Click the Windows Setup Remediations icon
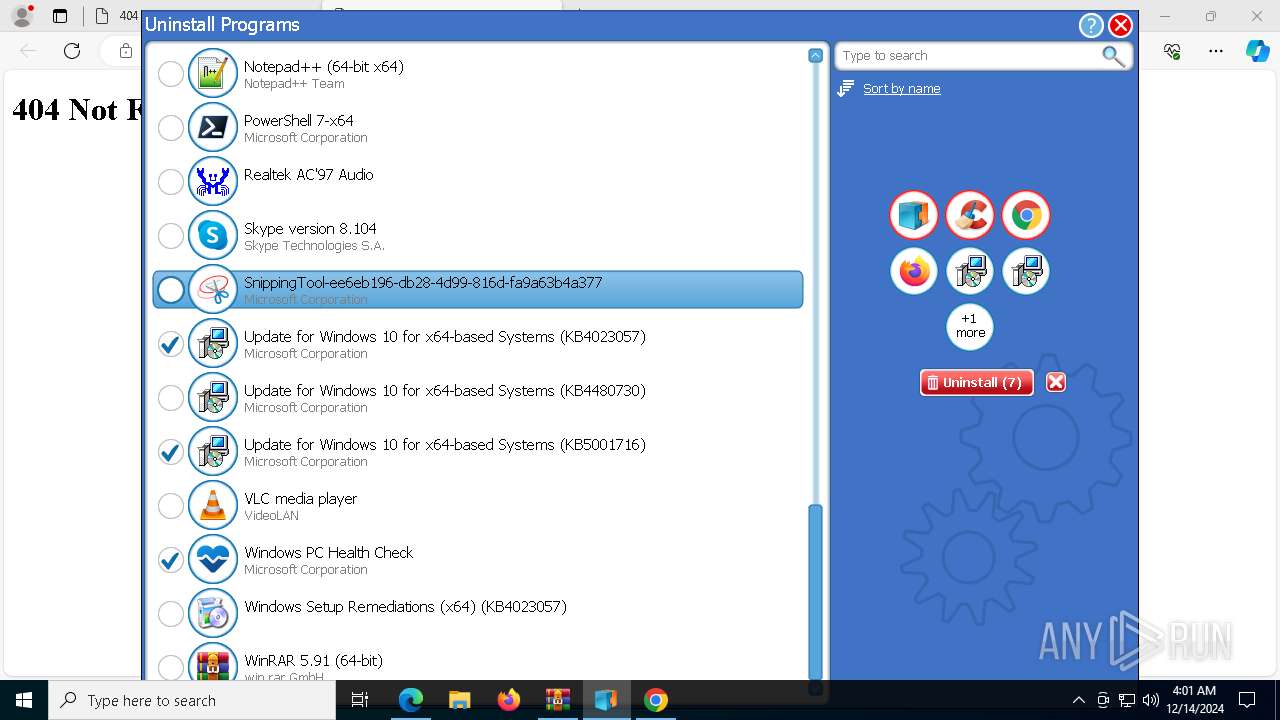 [x=213, y=613]
